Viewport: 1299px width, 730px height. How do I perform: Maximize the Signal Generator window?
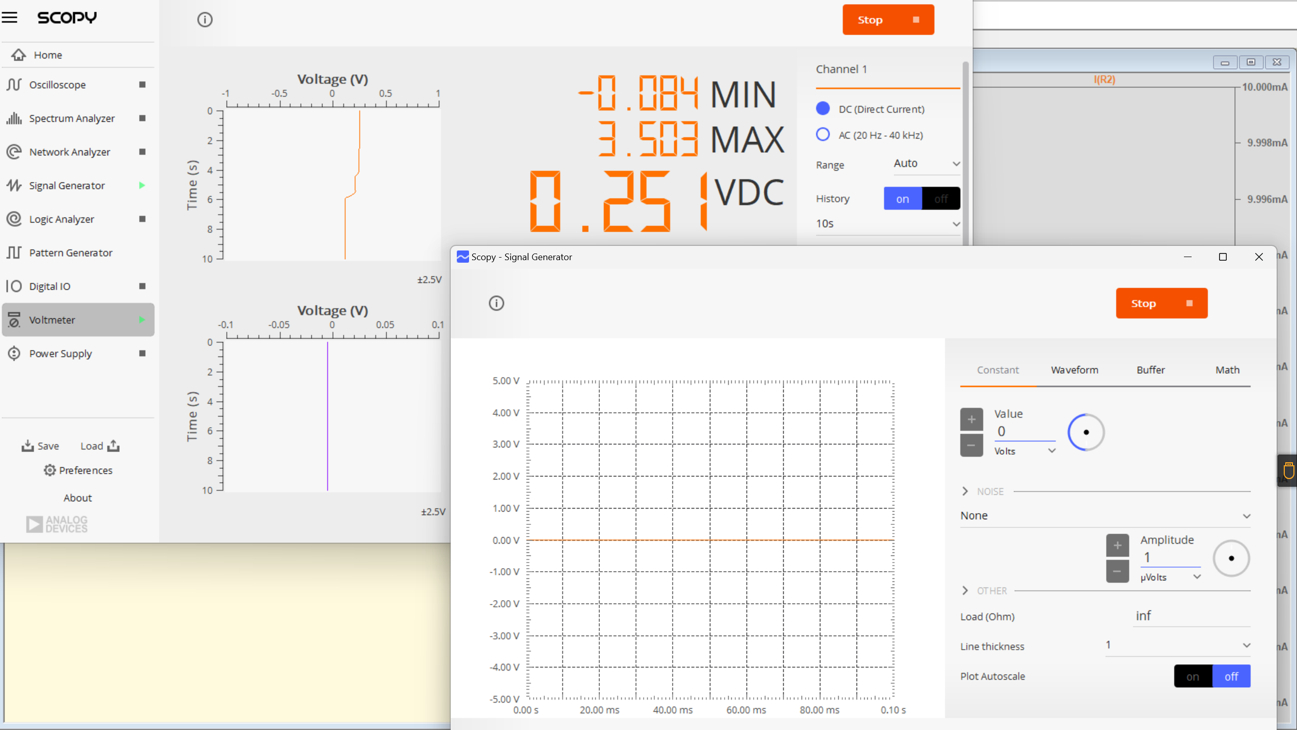1222,257
